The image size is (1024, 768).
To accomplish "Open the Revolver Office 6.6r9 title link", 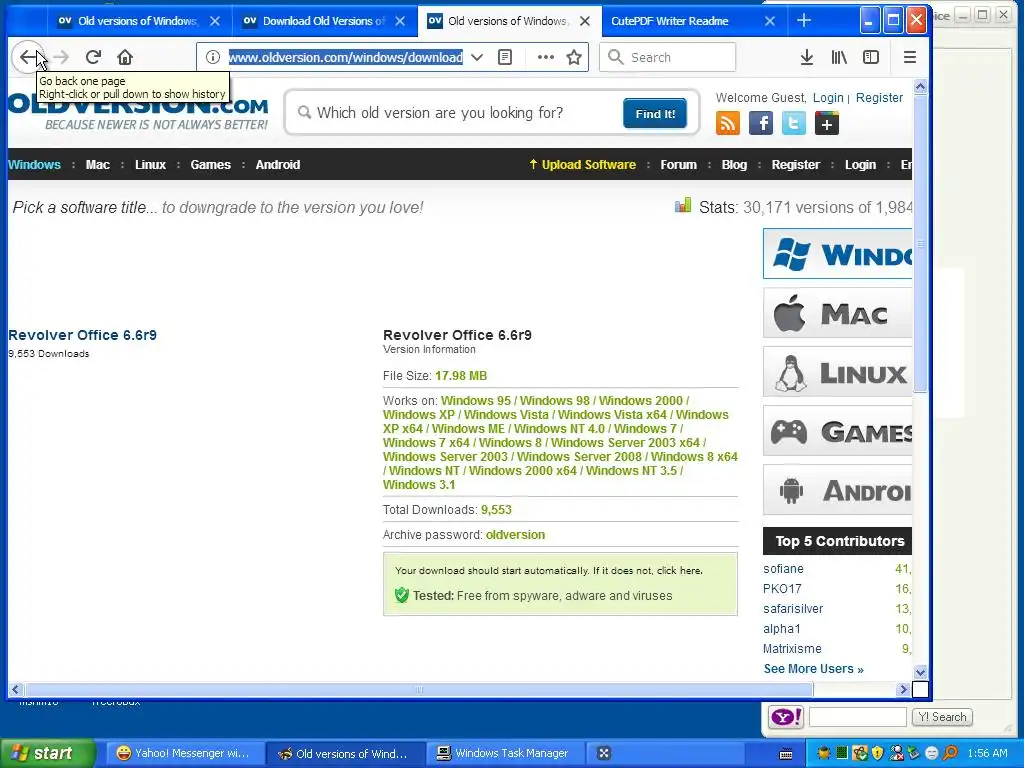I will (82, 335).
